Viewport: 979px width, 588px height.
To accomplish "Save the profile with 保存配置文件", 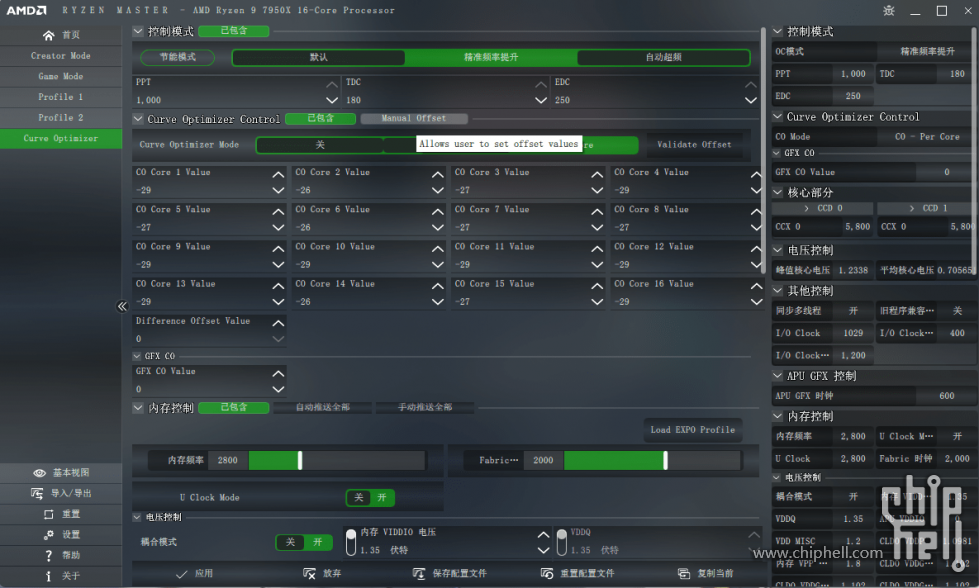I will [x=450, y=573].
